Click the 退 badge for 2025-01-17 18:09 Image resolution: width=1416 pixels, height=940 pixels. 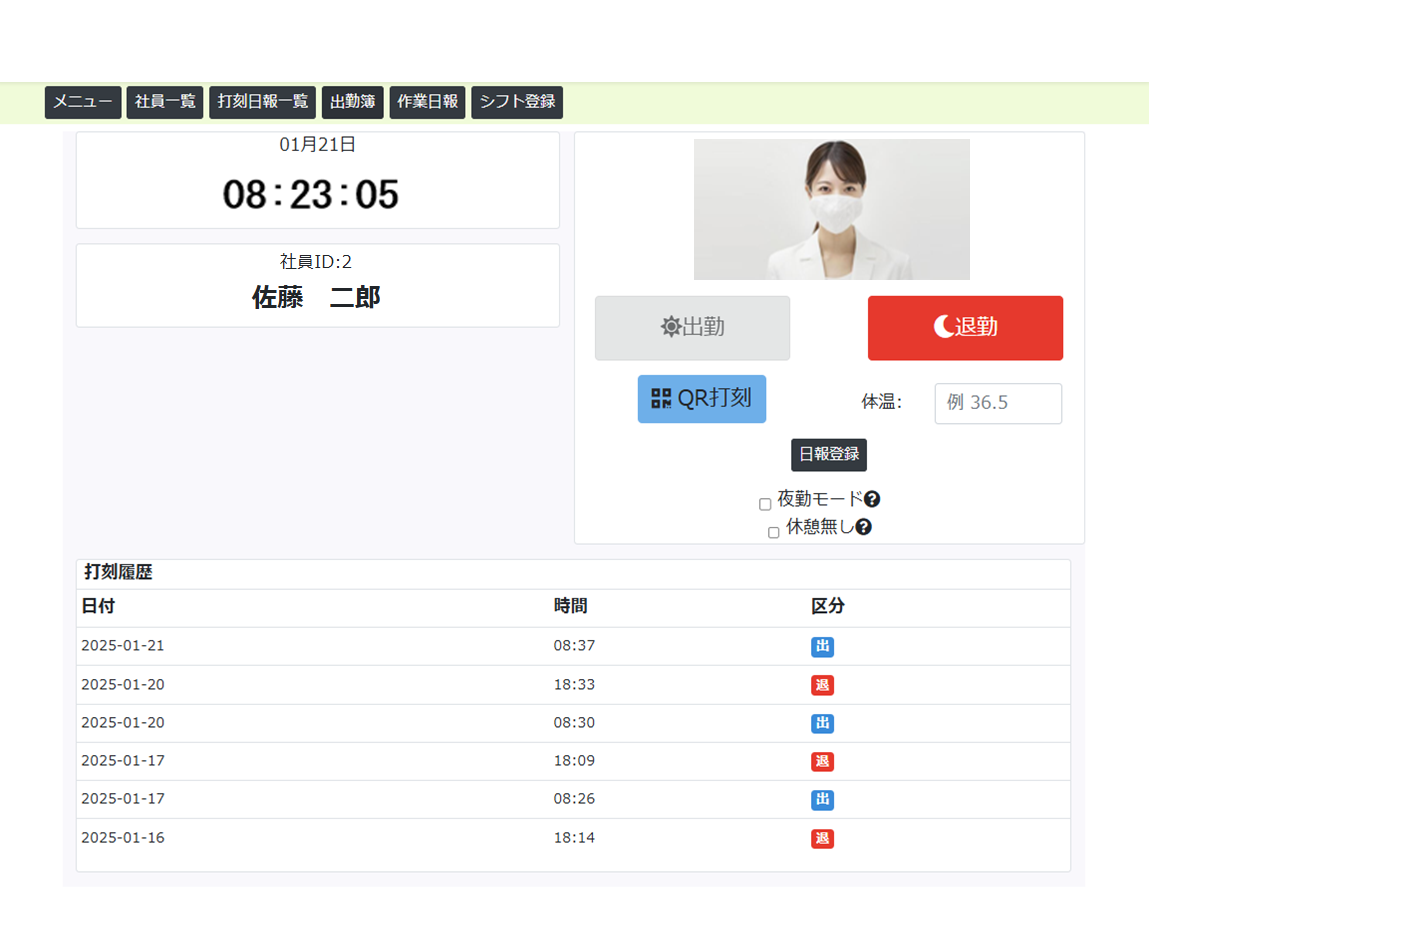pyautogui.click(x=822, y=762)
